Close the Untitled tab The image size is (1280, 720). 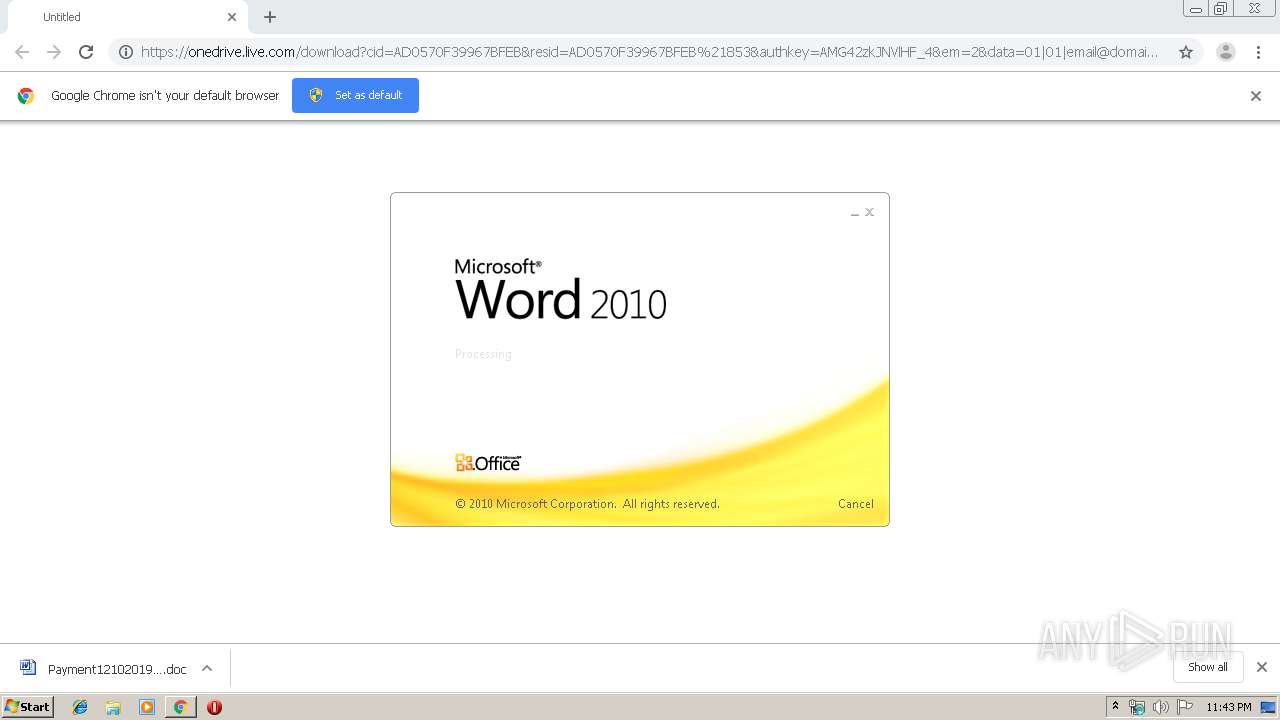tap(232, 17)
